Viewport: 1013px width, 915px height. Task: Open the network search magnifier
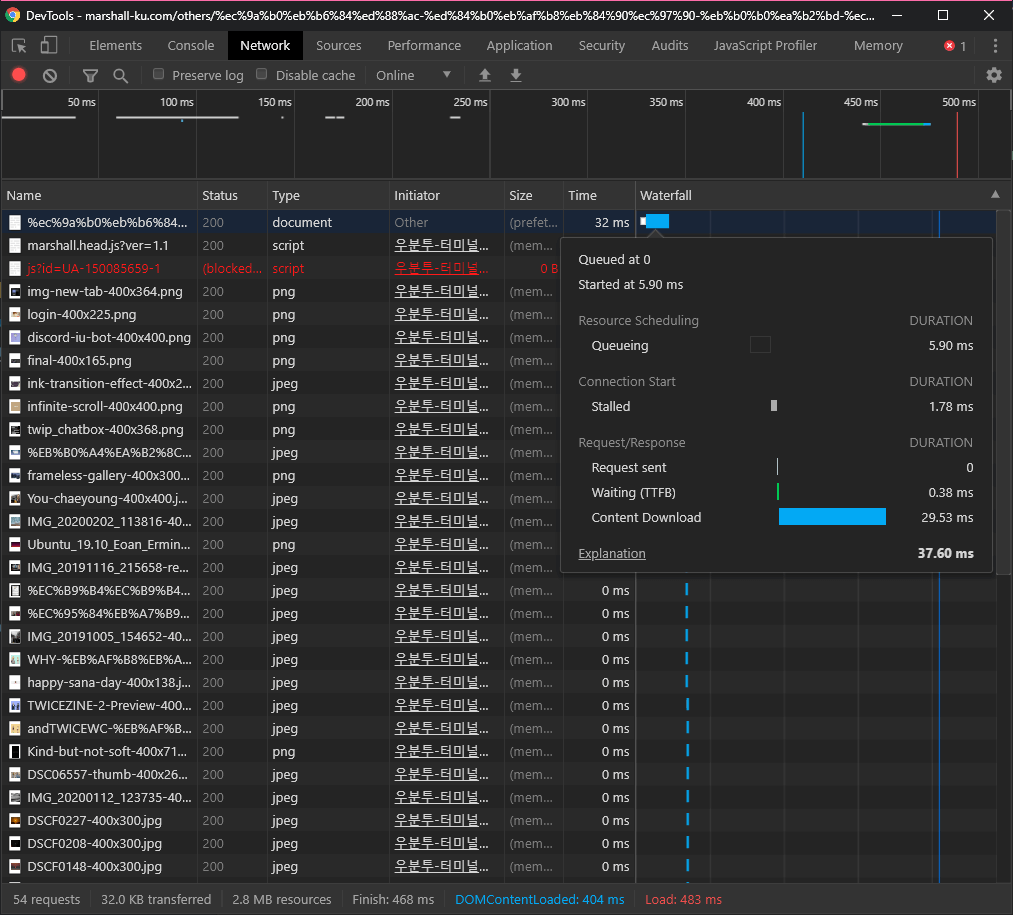pyautogui.click(x=120, y=75)
